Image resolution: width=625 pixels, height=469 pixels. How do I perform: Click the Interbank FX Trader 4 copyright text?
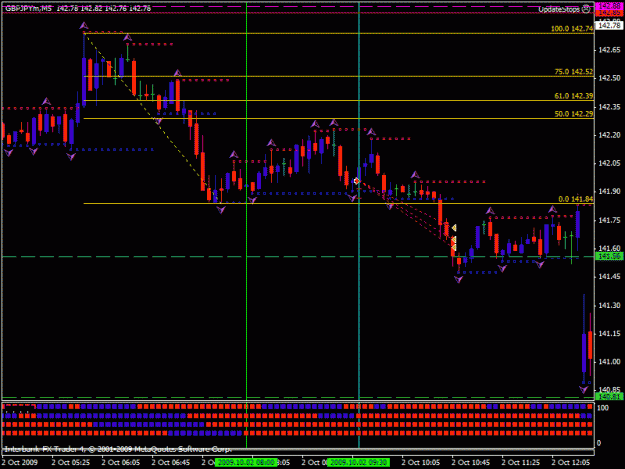[x=118, y=449]
